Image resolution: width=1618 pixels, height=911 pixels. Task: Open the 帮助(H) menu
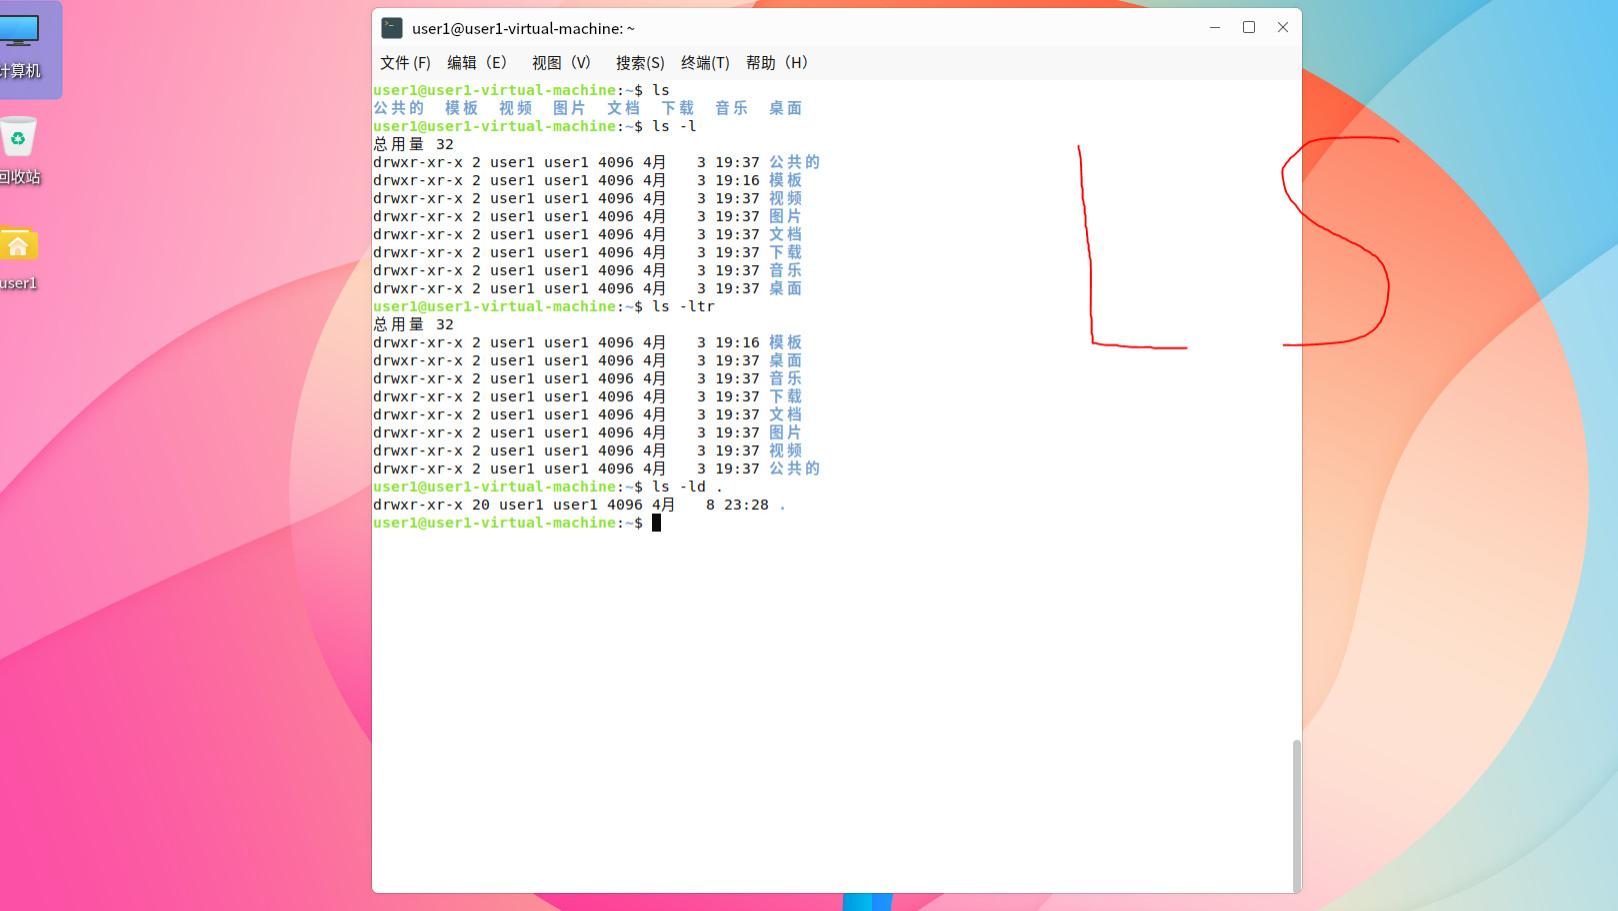tap(777, 63)
